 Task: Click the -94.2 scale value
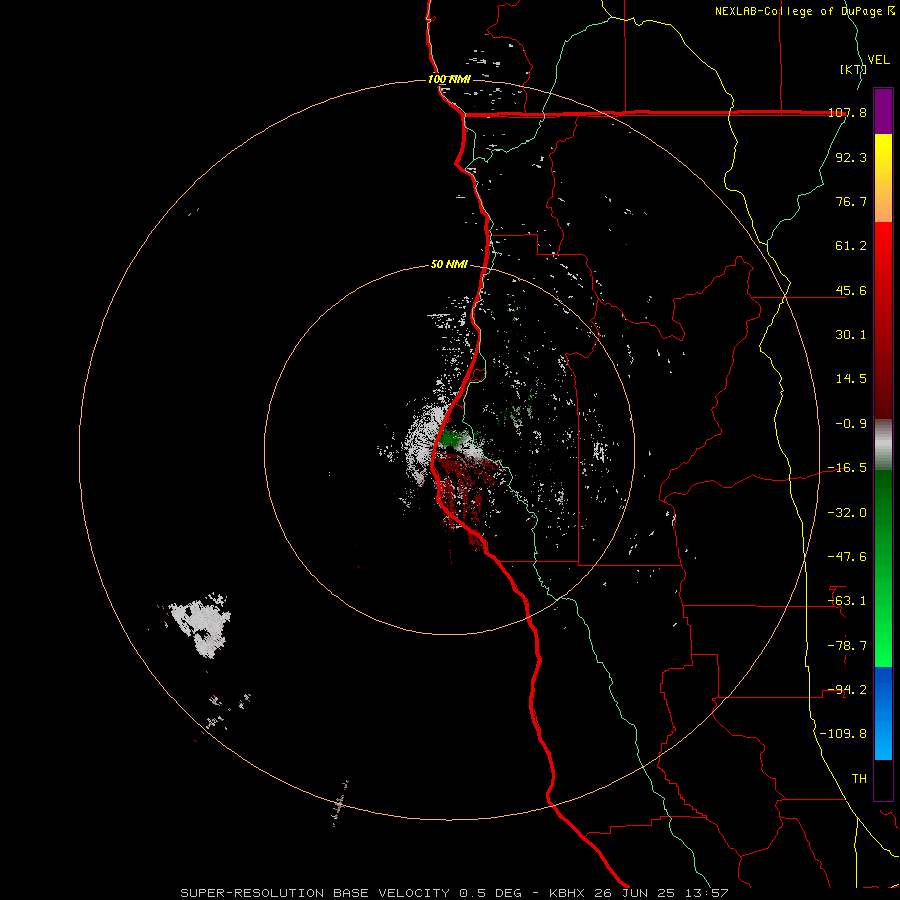pos(847,690)
